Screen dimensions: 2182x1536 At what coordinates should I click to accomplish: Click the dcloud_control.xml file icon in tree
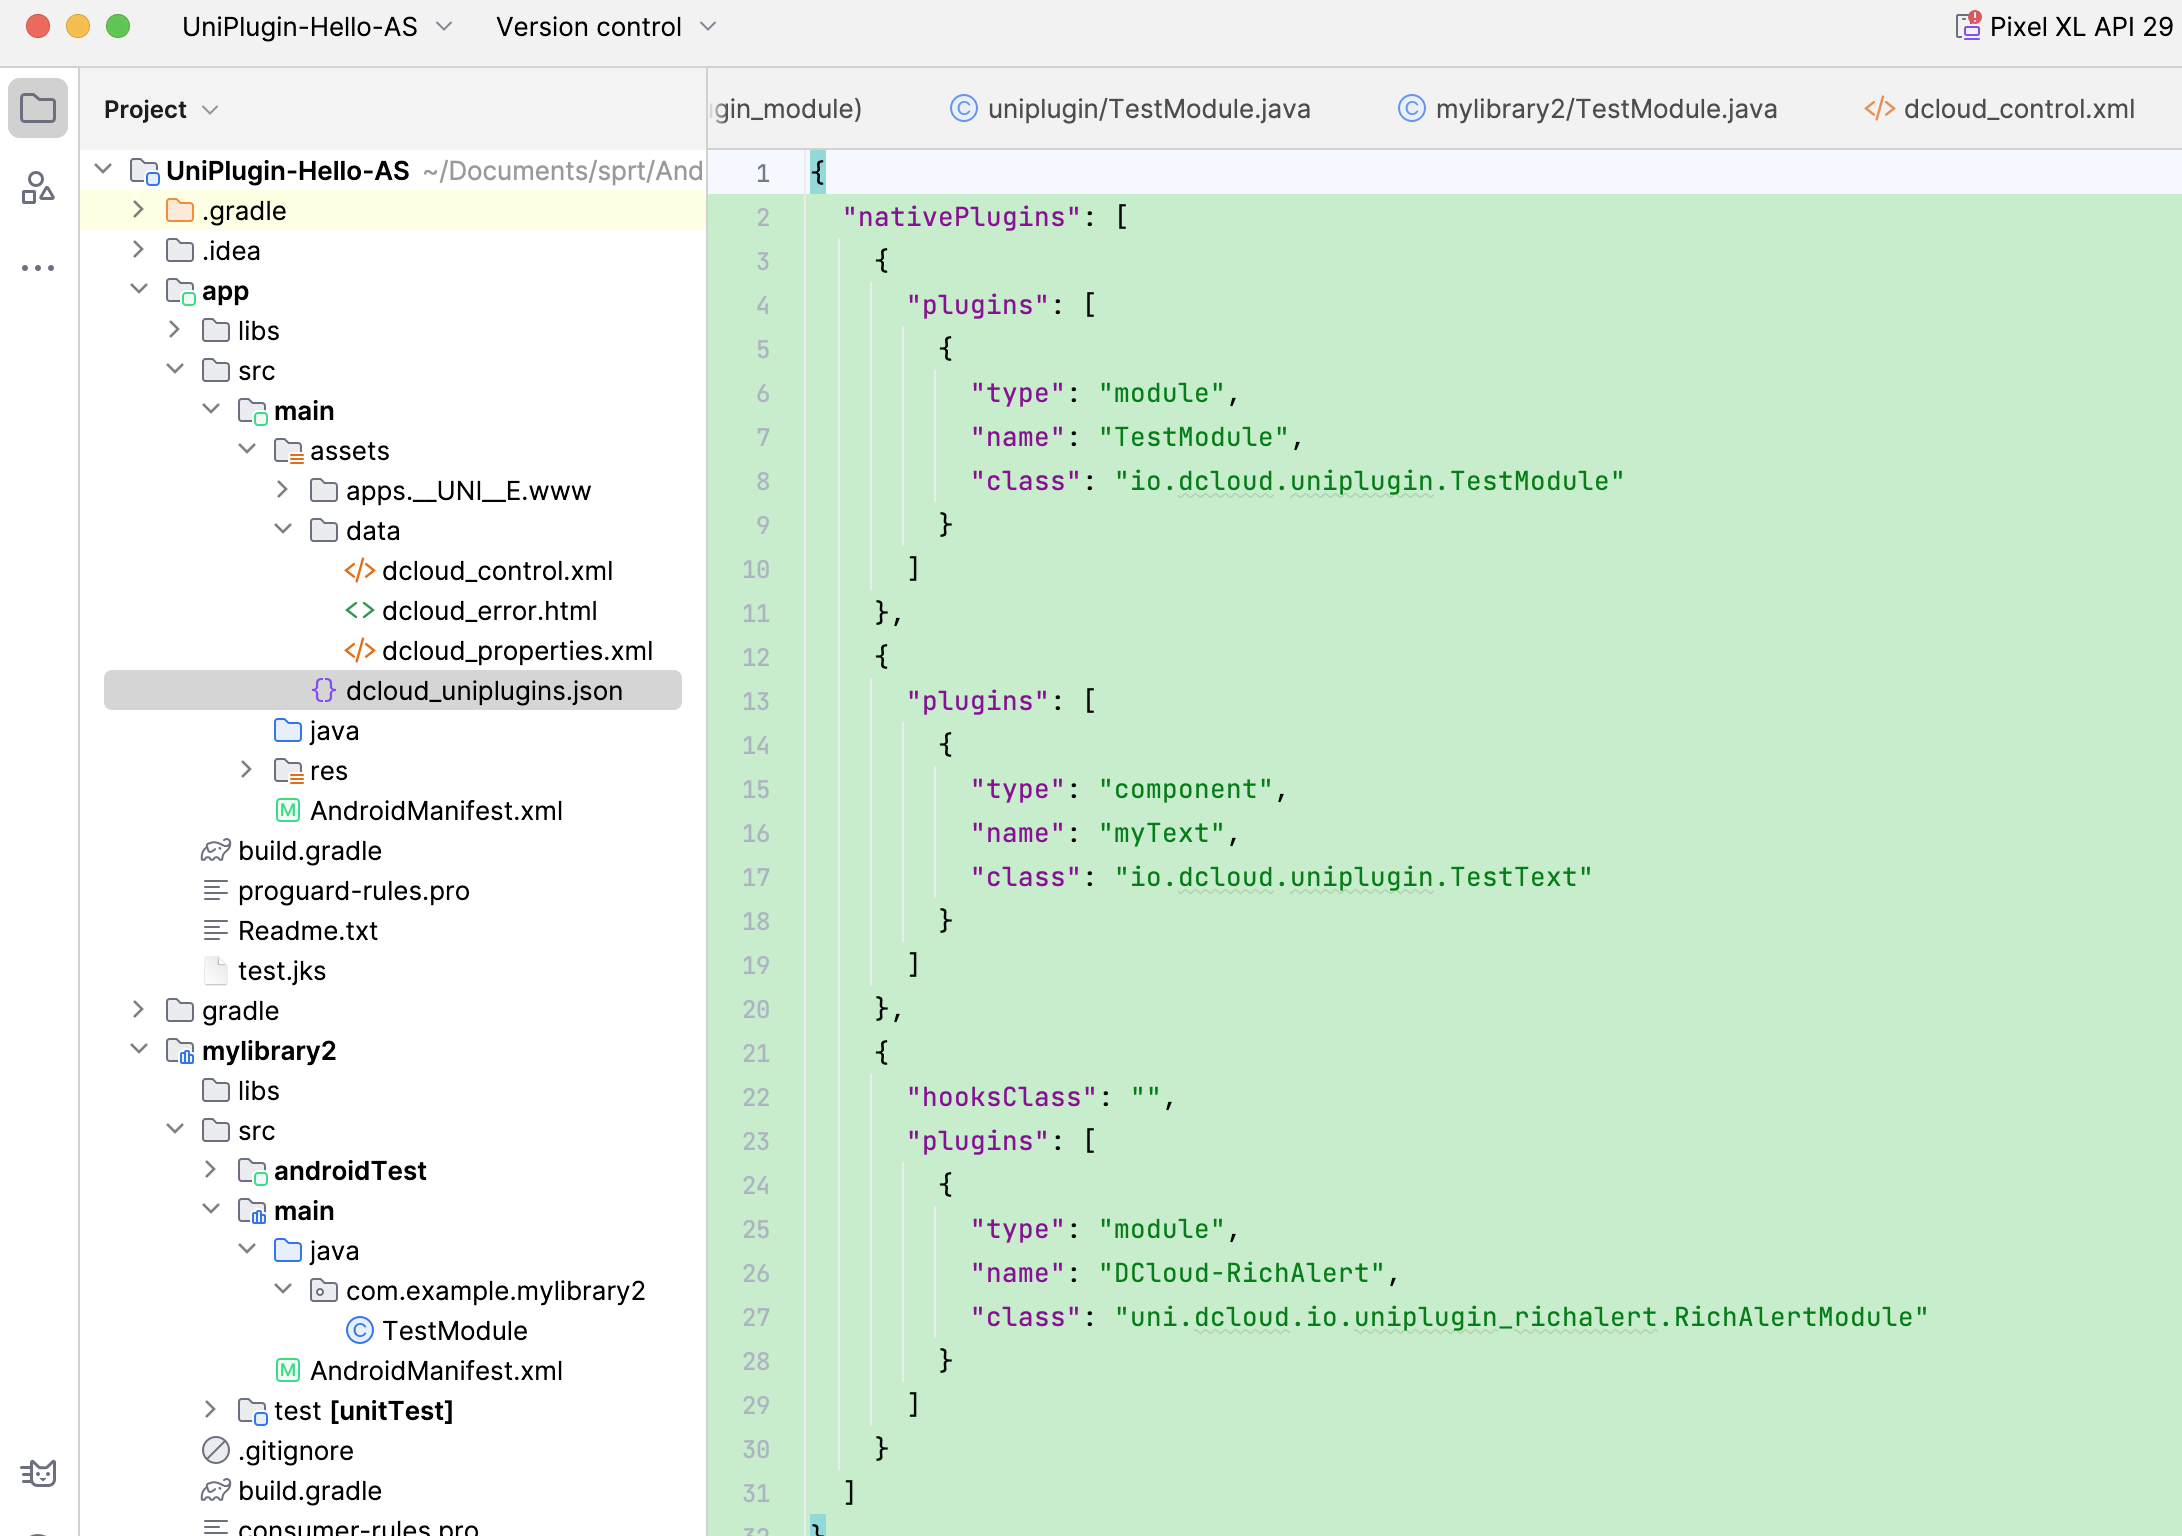click(x=359, y=571)
